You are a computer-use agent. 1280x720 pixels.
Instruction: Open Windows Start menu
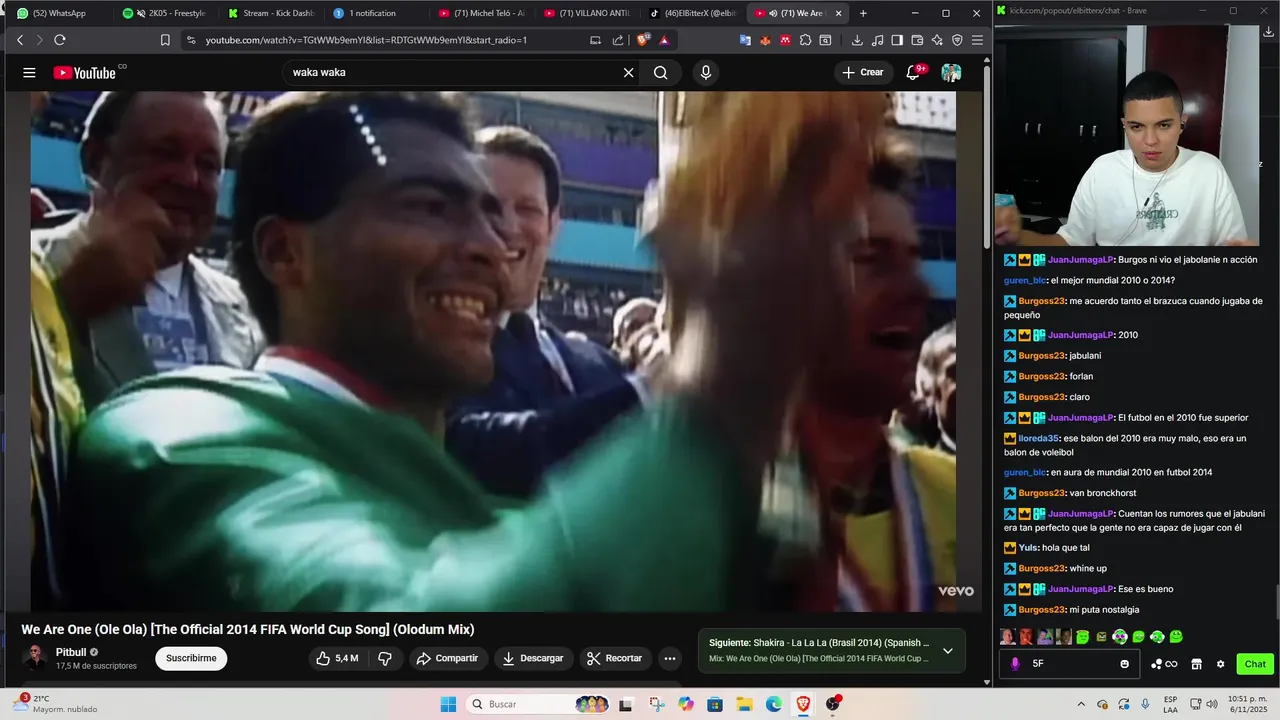[447, 704]
